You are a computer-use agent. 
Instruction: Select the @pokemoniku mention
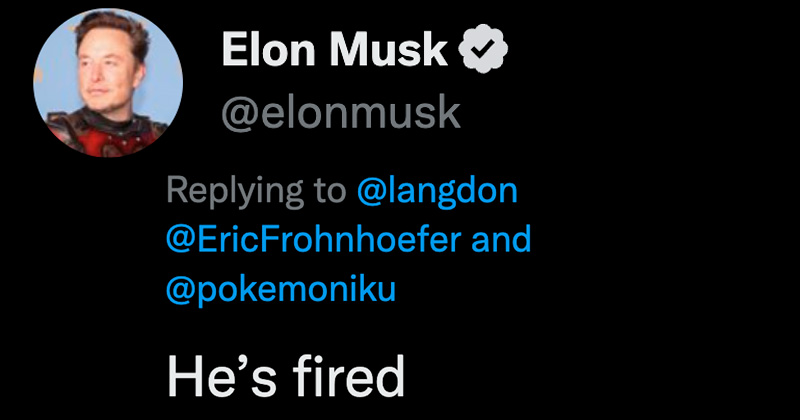tap(282, 290)
